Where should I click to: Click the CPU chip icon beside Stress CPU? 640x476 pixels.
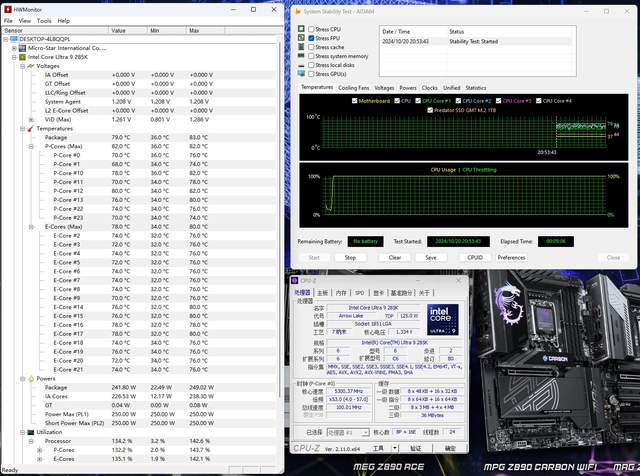301,29
